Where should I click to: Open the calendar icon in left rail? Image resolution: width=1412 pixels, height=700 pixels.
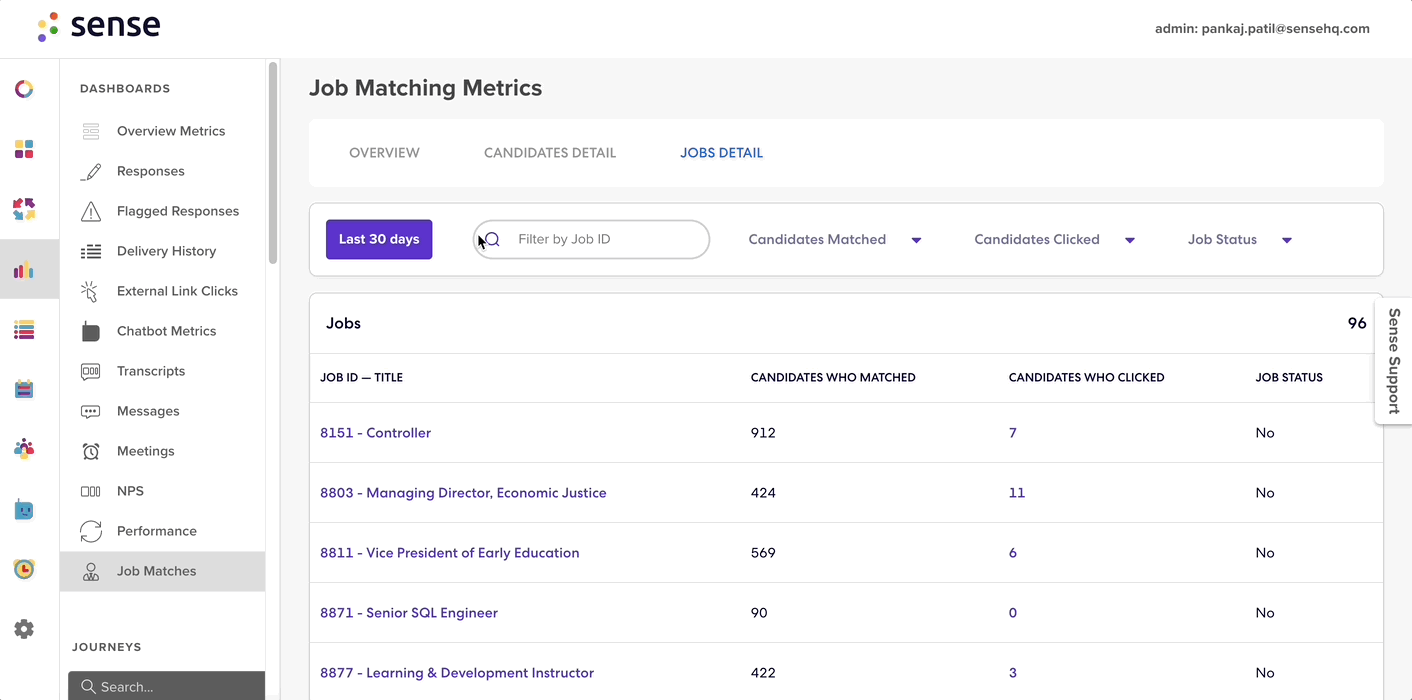pyautogui.click(x=24, y=389)
